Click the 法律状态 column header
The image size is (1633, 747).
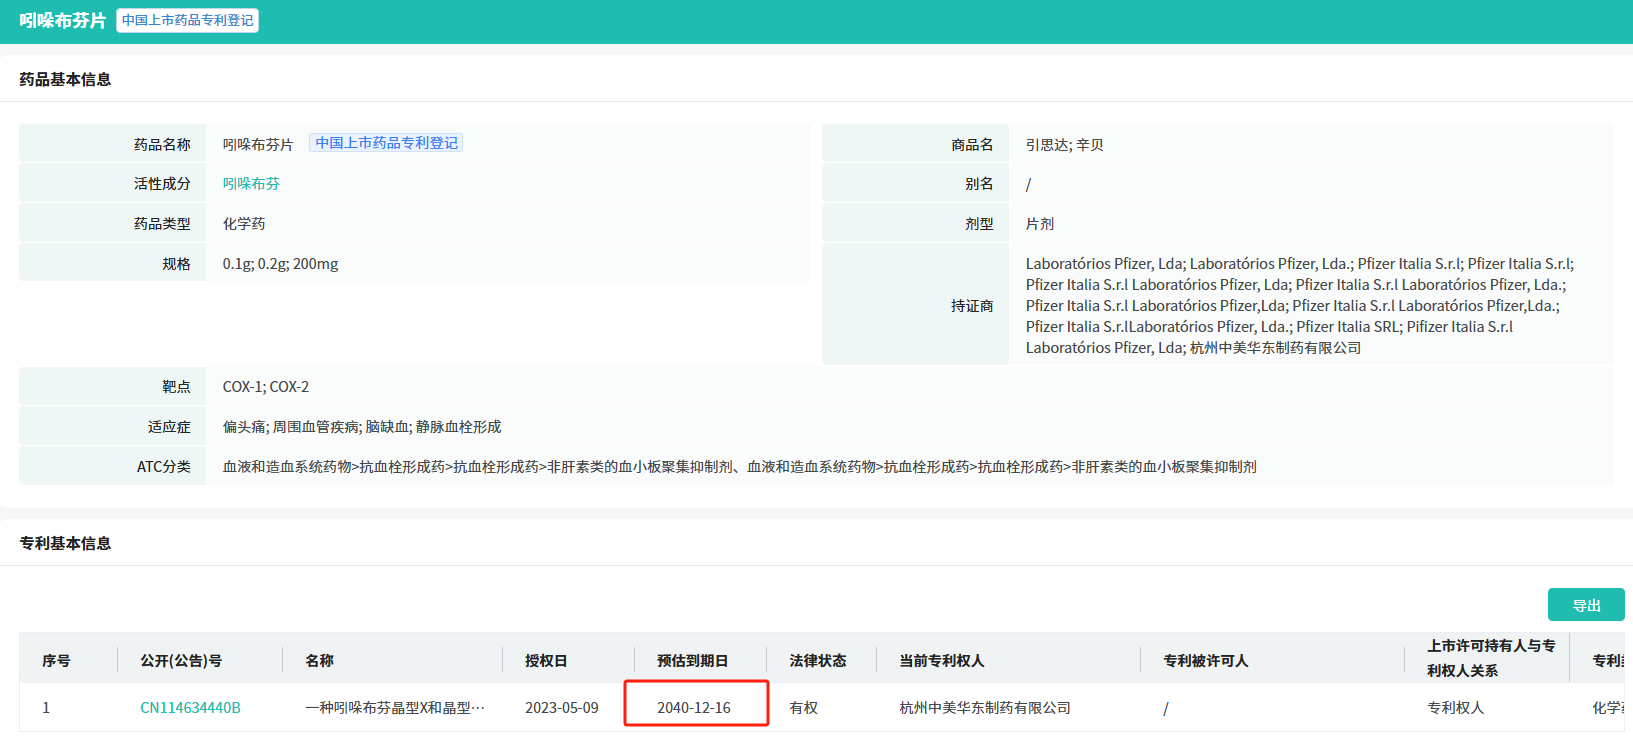pos(817,661)
